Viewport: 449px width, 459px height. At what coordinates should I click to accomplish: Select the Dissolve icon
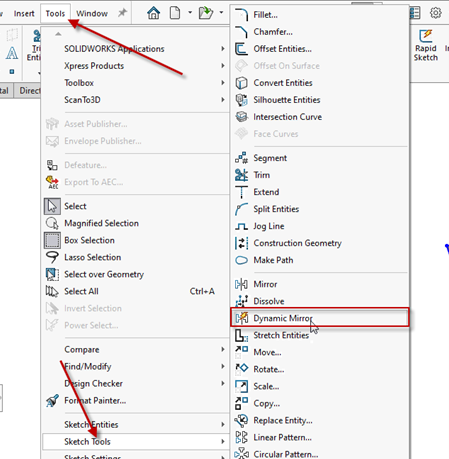click(x=241, y=301)
